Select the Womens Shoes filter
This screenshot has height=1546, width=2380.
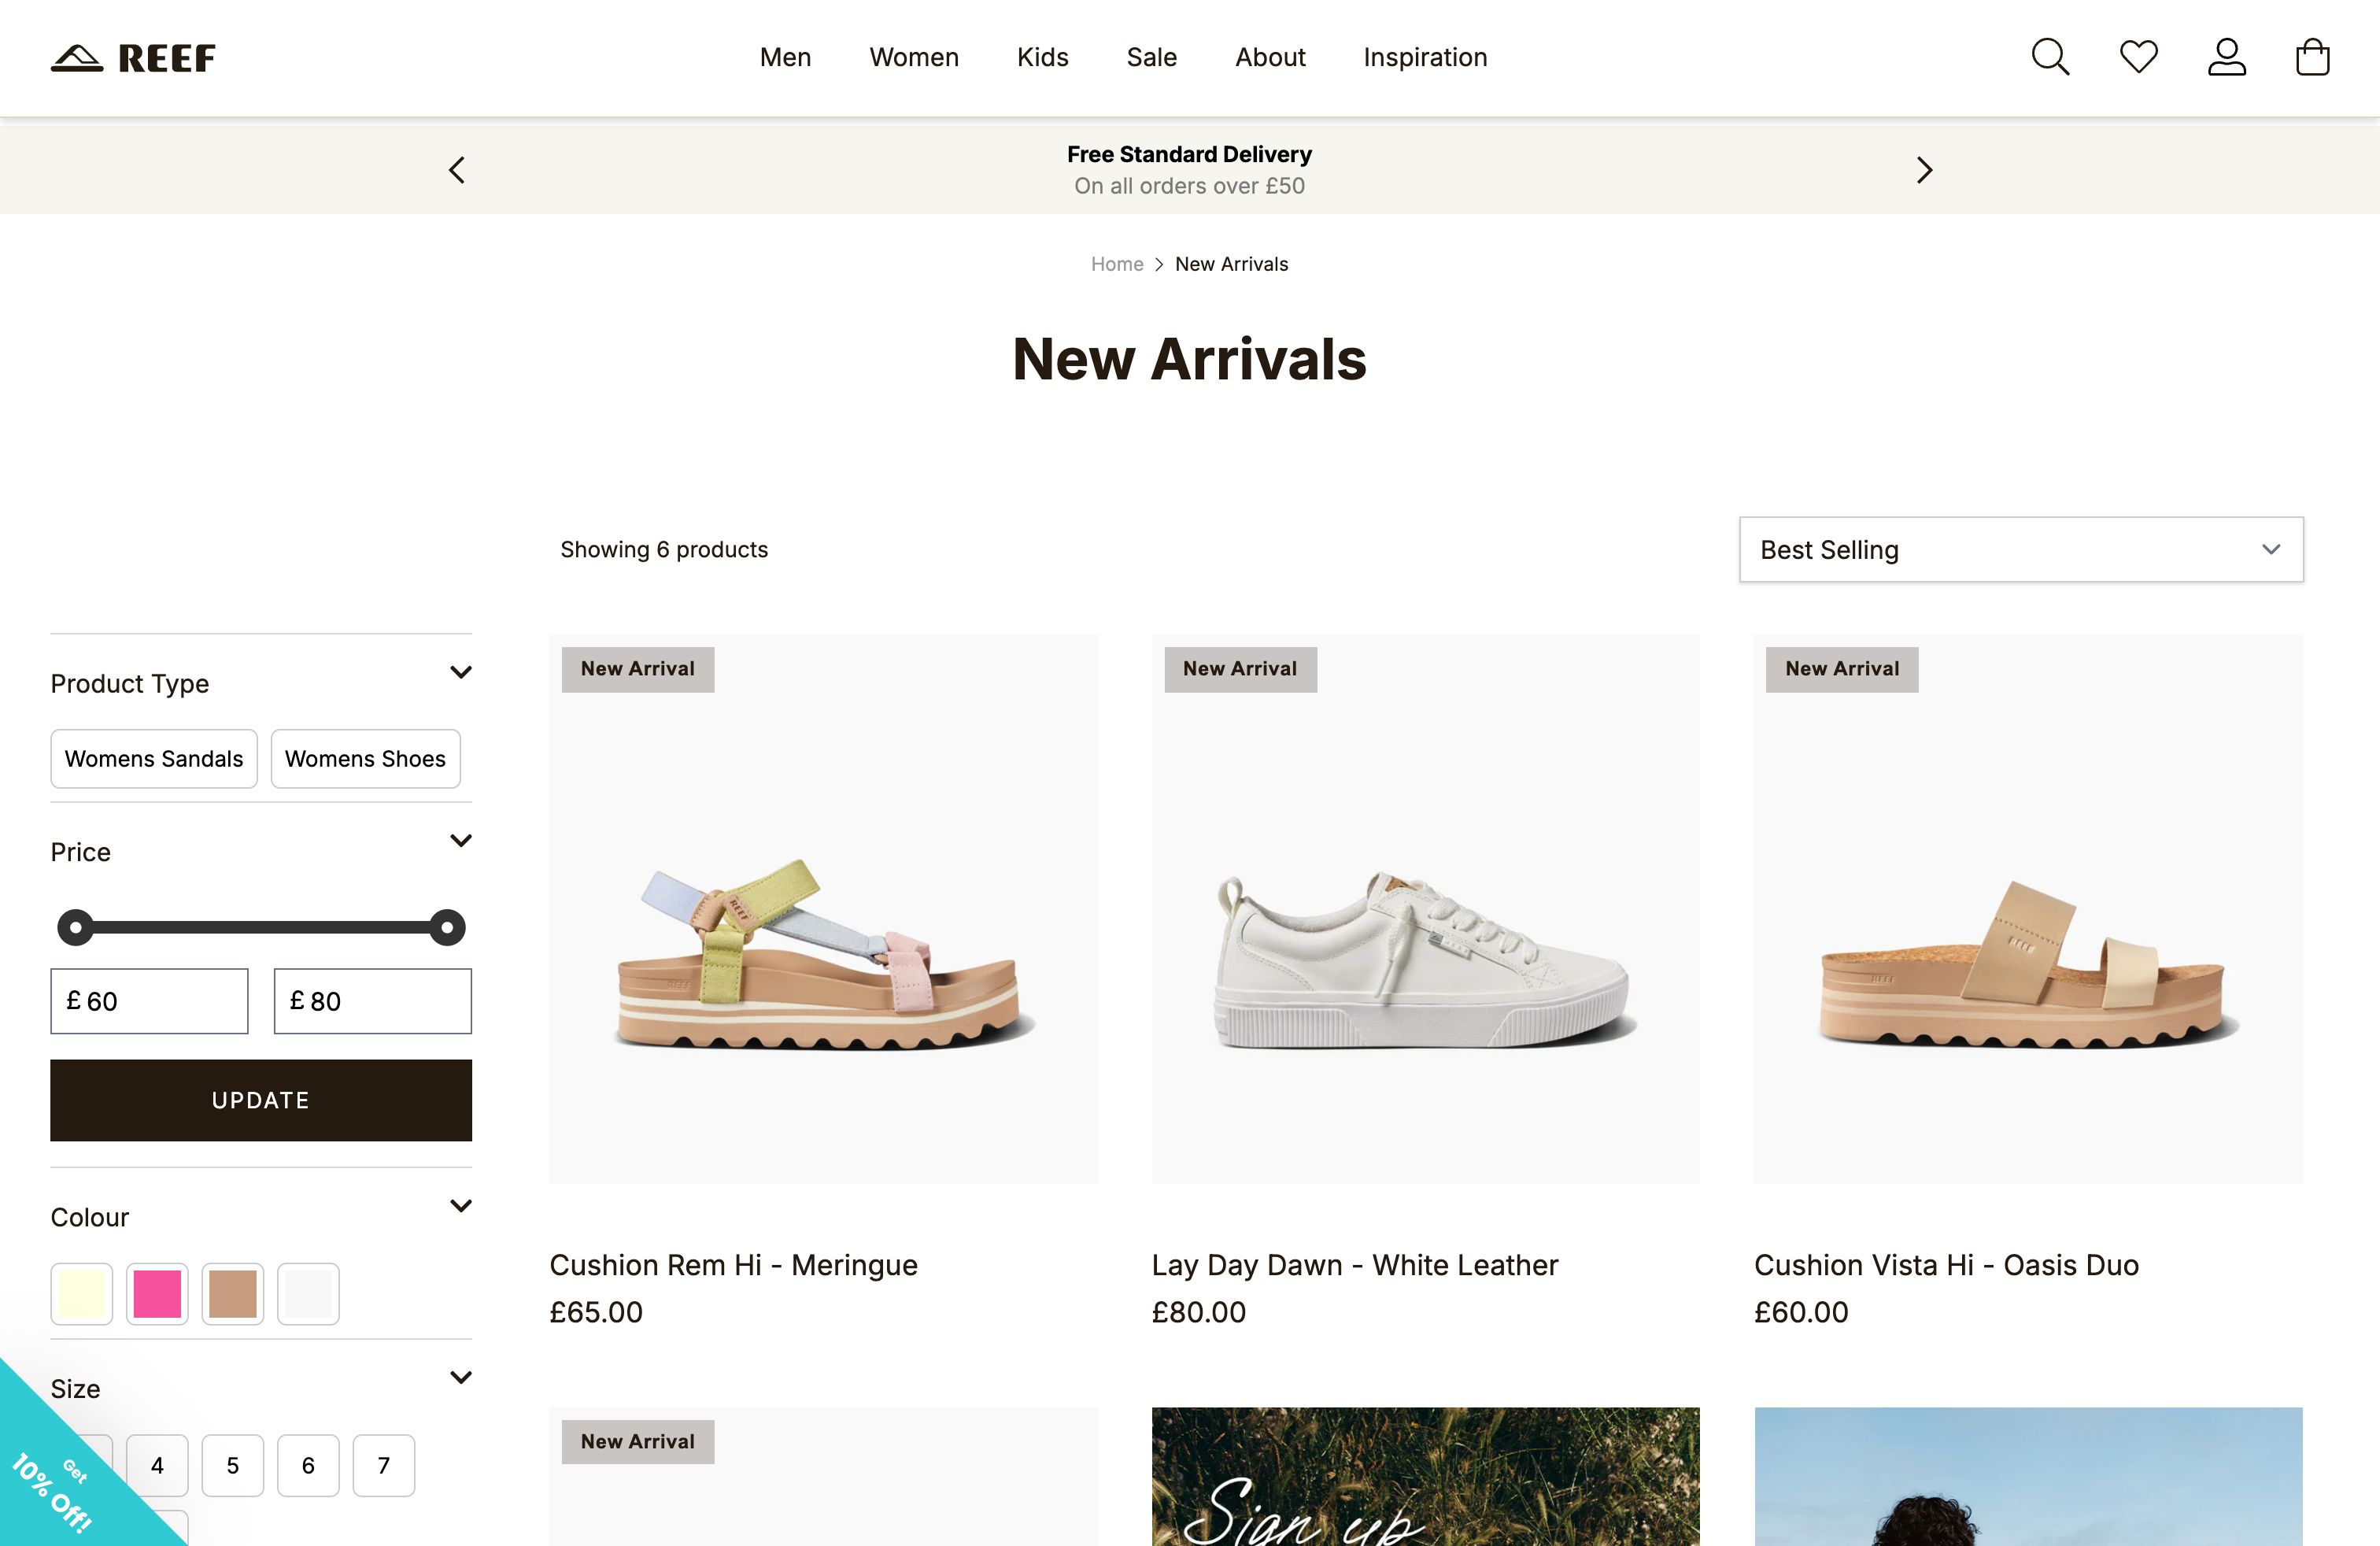(365, 758)
